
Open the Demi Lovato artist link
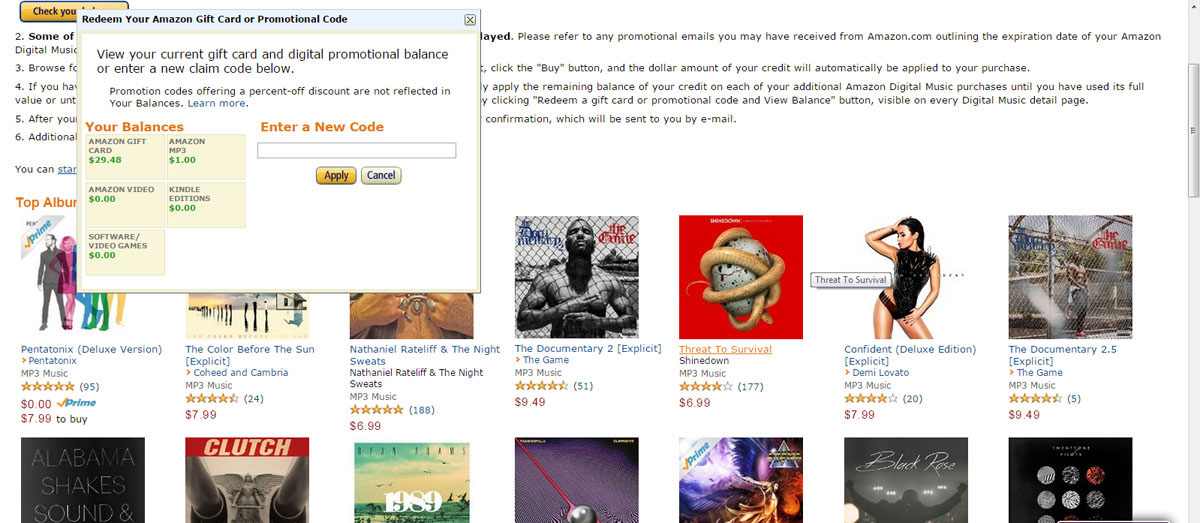pyautogui.click(x=880, y=372)
